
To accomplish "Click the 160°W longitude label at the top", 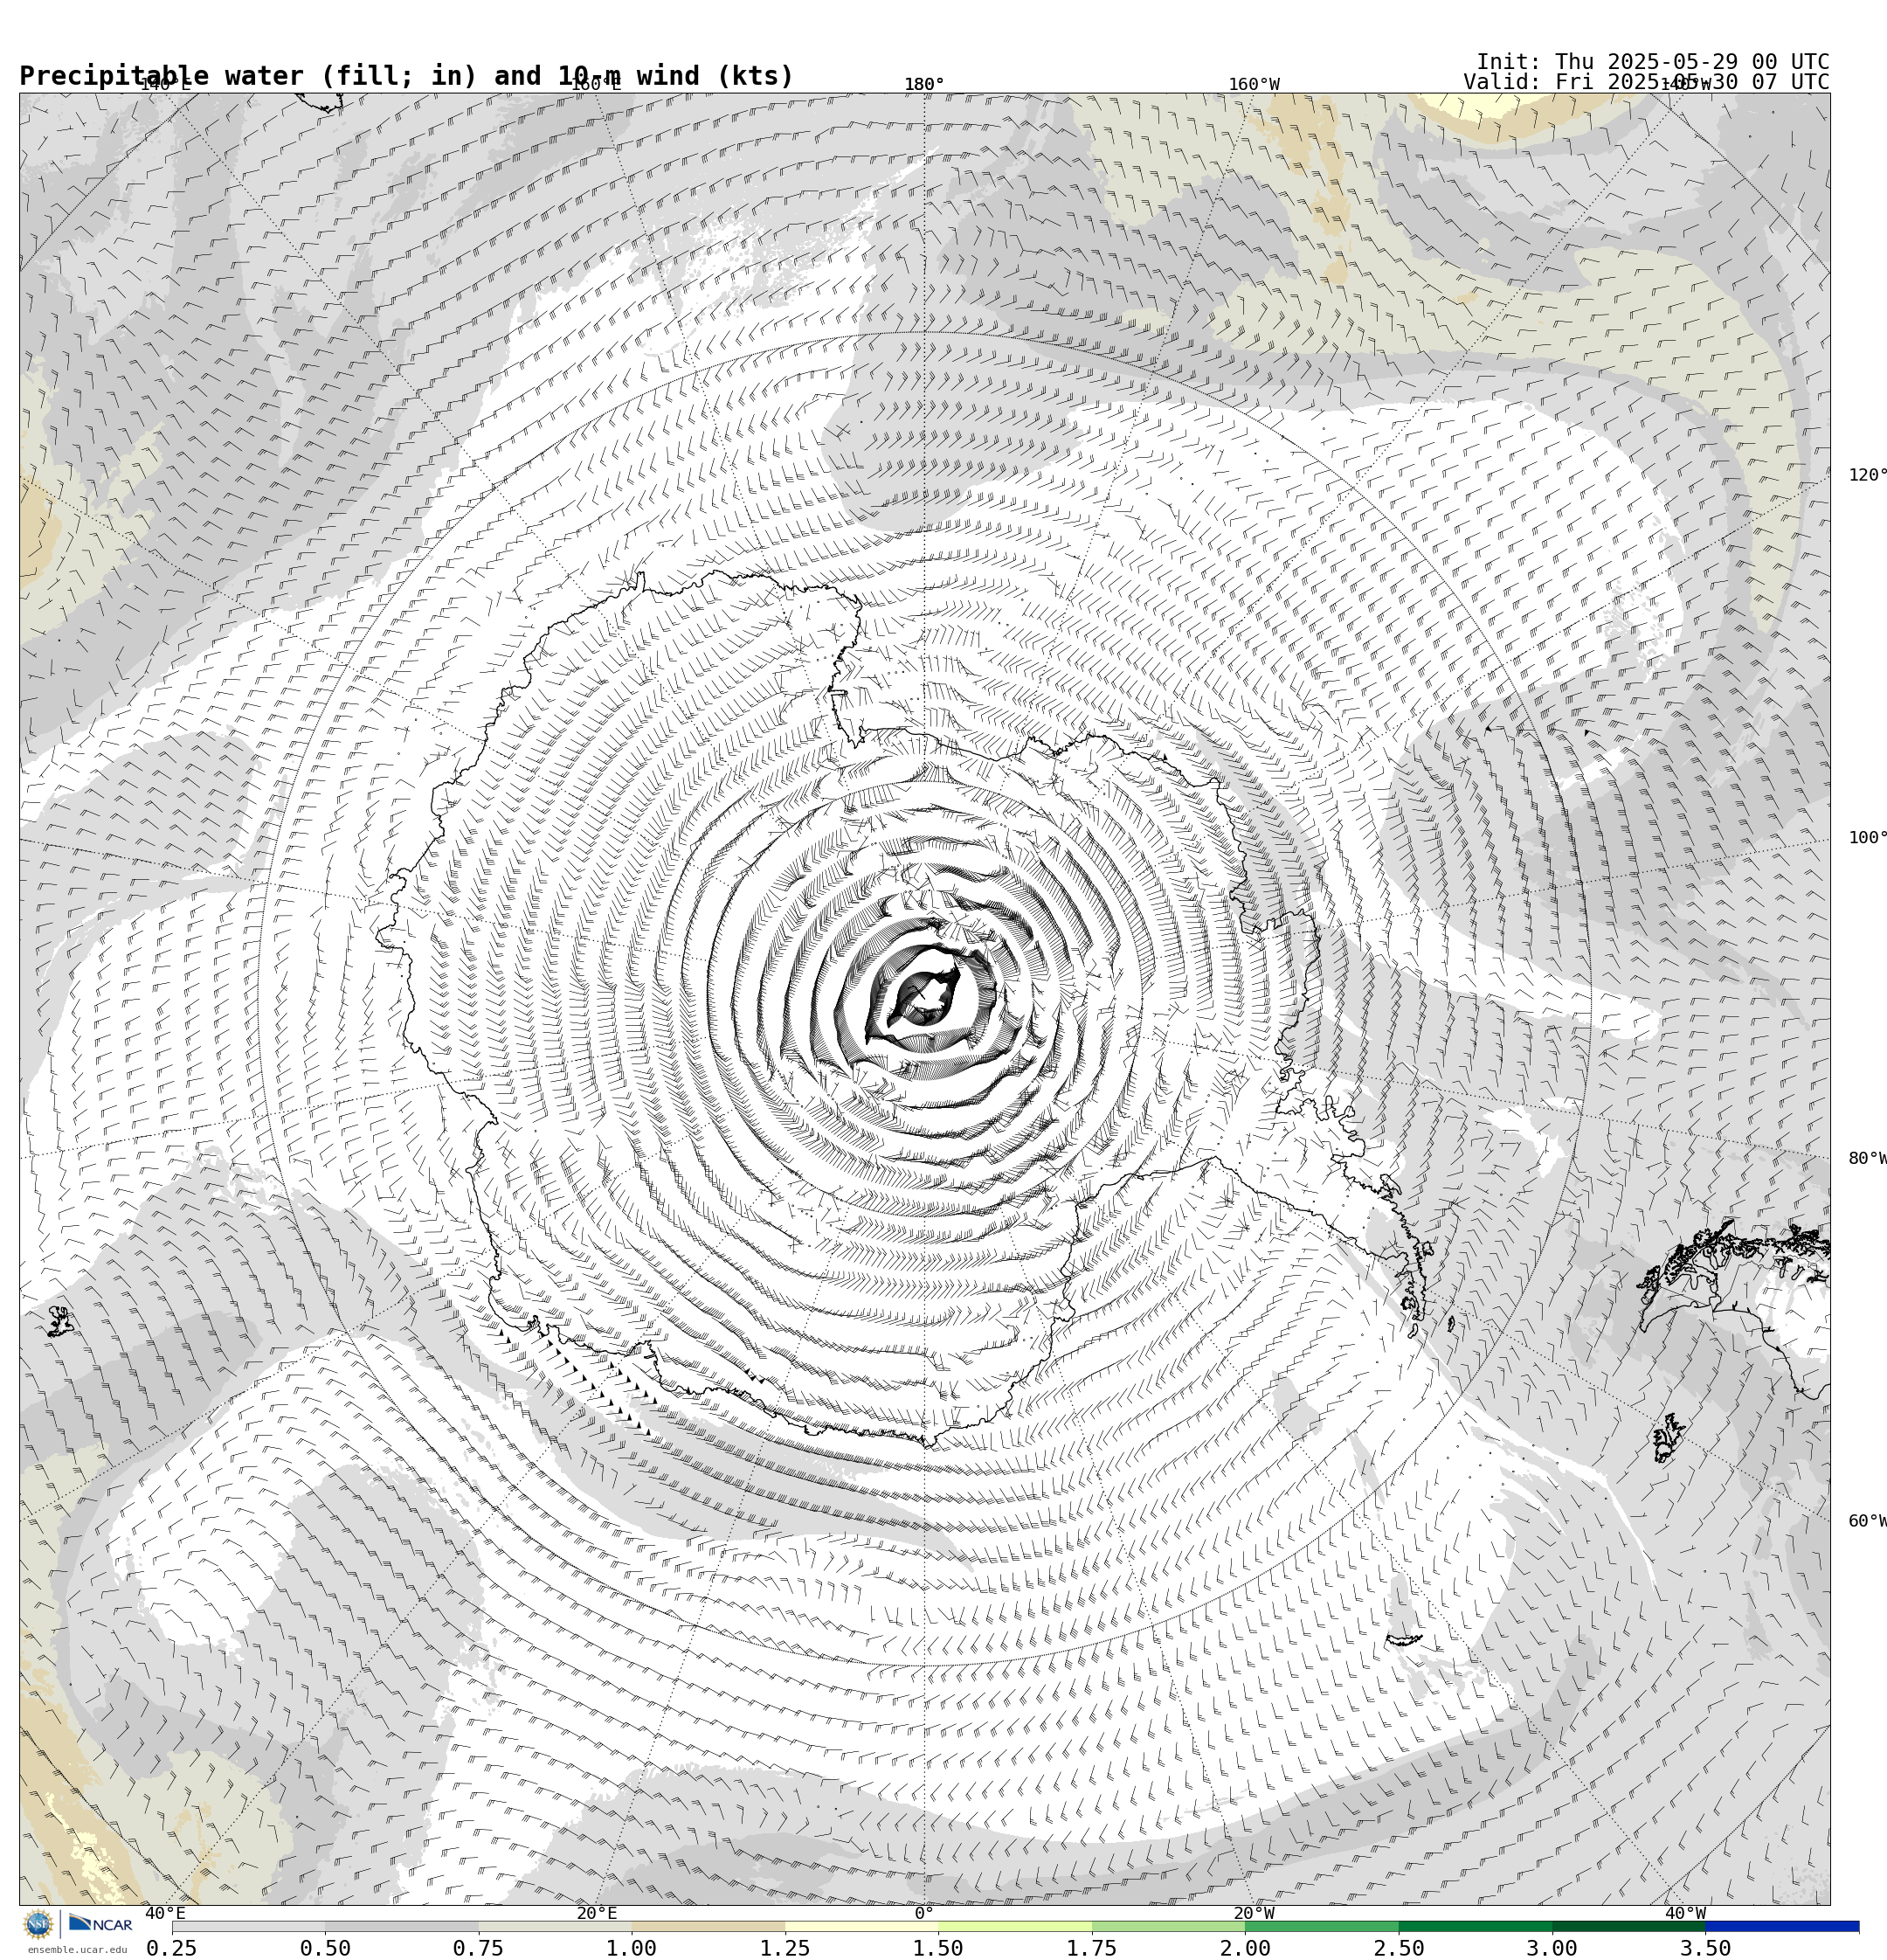I will click(x=1253, y=84).
